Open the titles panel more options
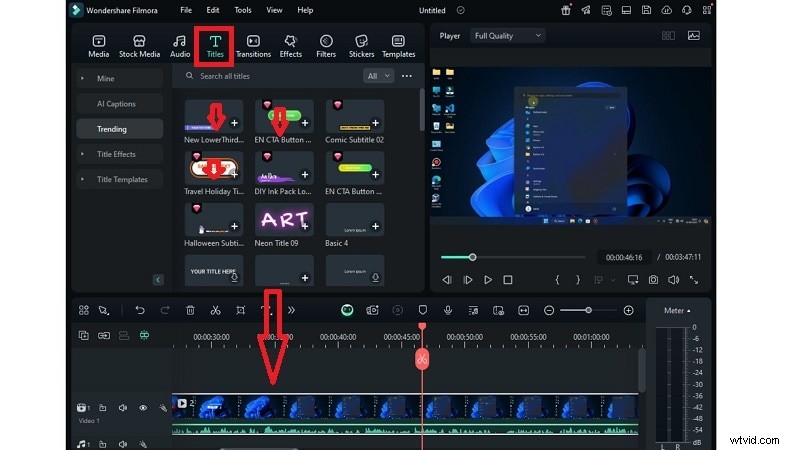Screen dimensions: 800x450 pyautogui.click(x=407, y=76)
